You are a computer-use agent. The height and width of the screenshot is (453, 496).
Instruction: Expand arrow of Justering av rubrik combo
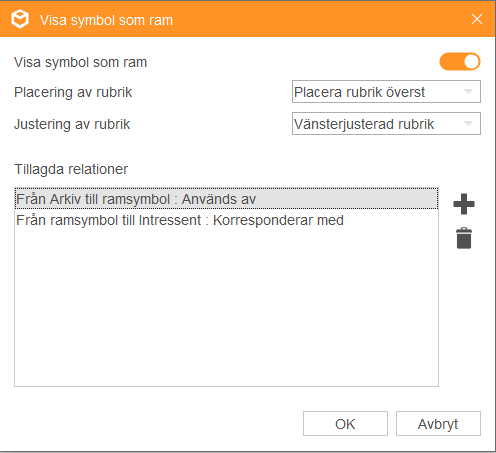click(468, 124)
